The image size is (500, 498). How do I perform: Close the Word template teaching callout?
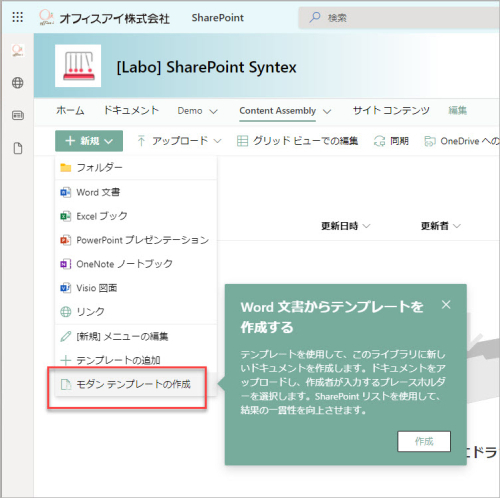[446, 305]
